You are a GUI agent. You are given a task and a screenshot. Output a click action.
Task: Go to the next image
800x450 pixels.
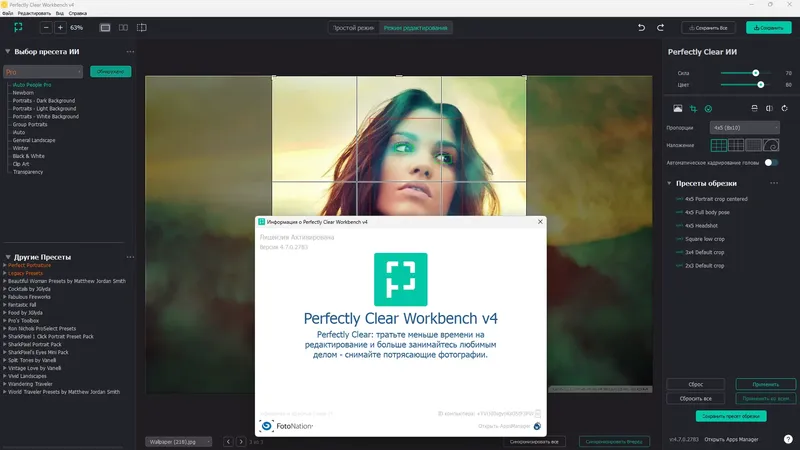coord(241,441)
